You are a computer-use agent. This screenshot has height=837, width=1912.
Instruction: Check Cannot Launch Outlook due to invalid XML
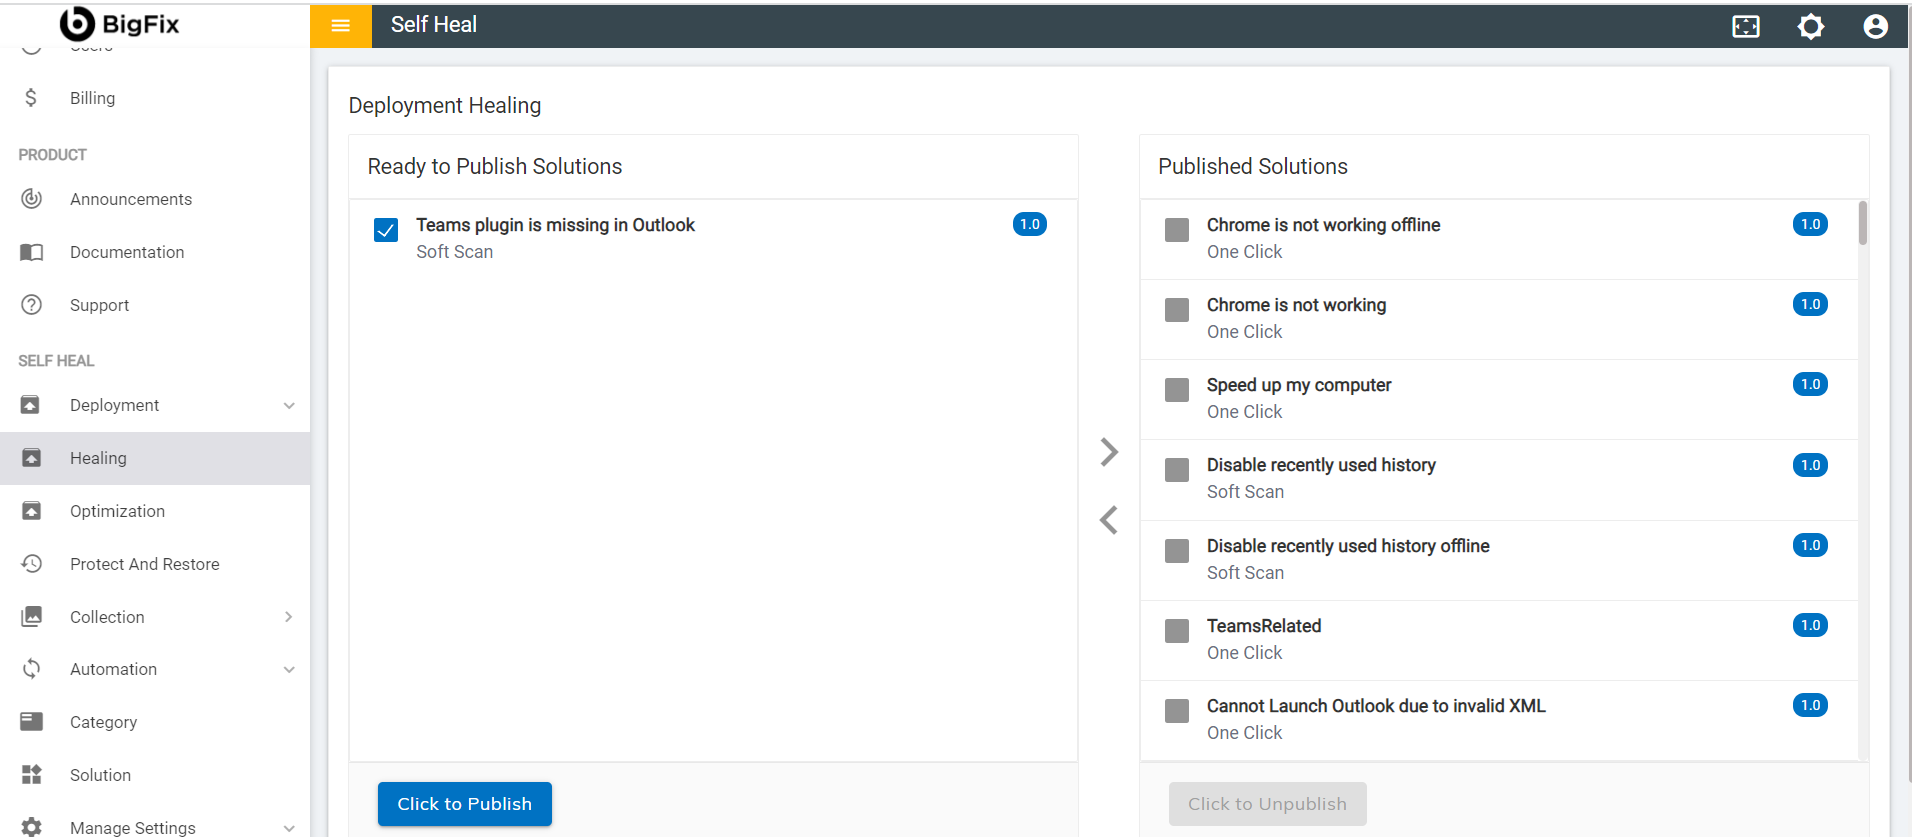click(x=1177, y=711)
